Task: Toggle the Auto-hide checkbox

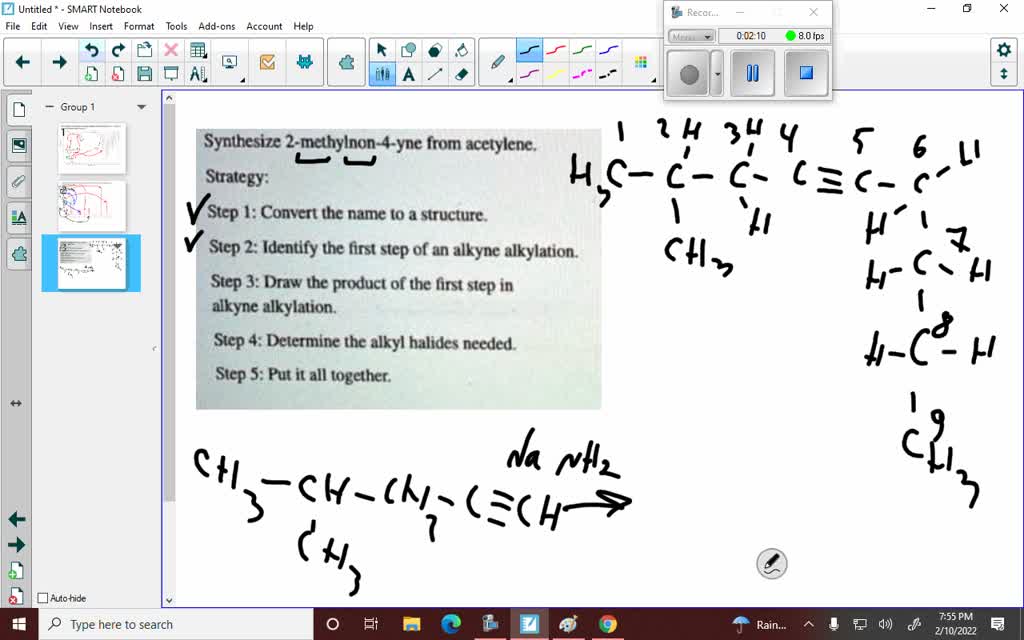Action: pos(45,598)
